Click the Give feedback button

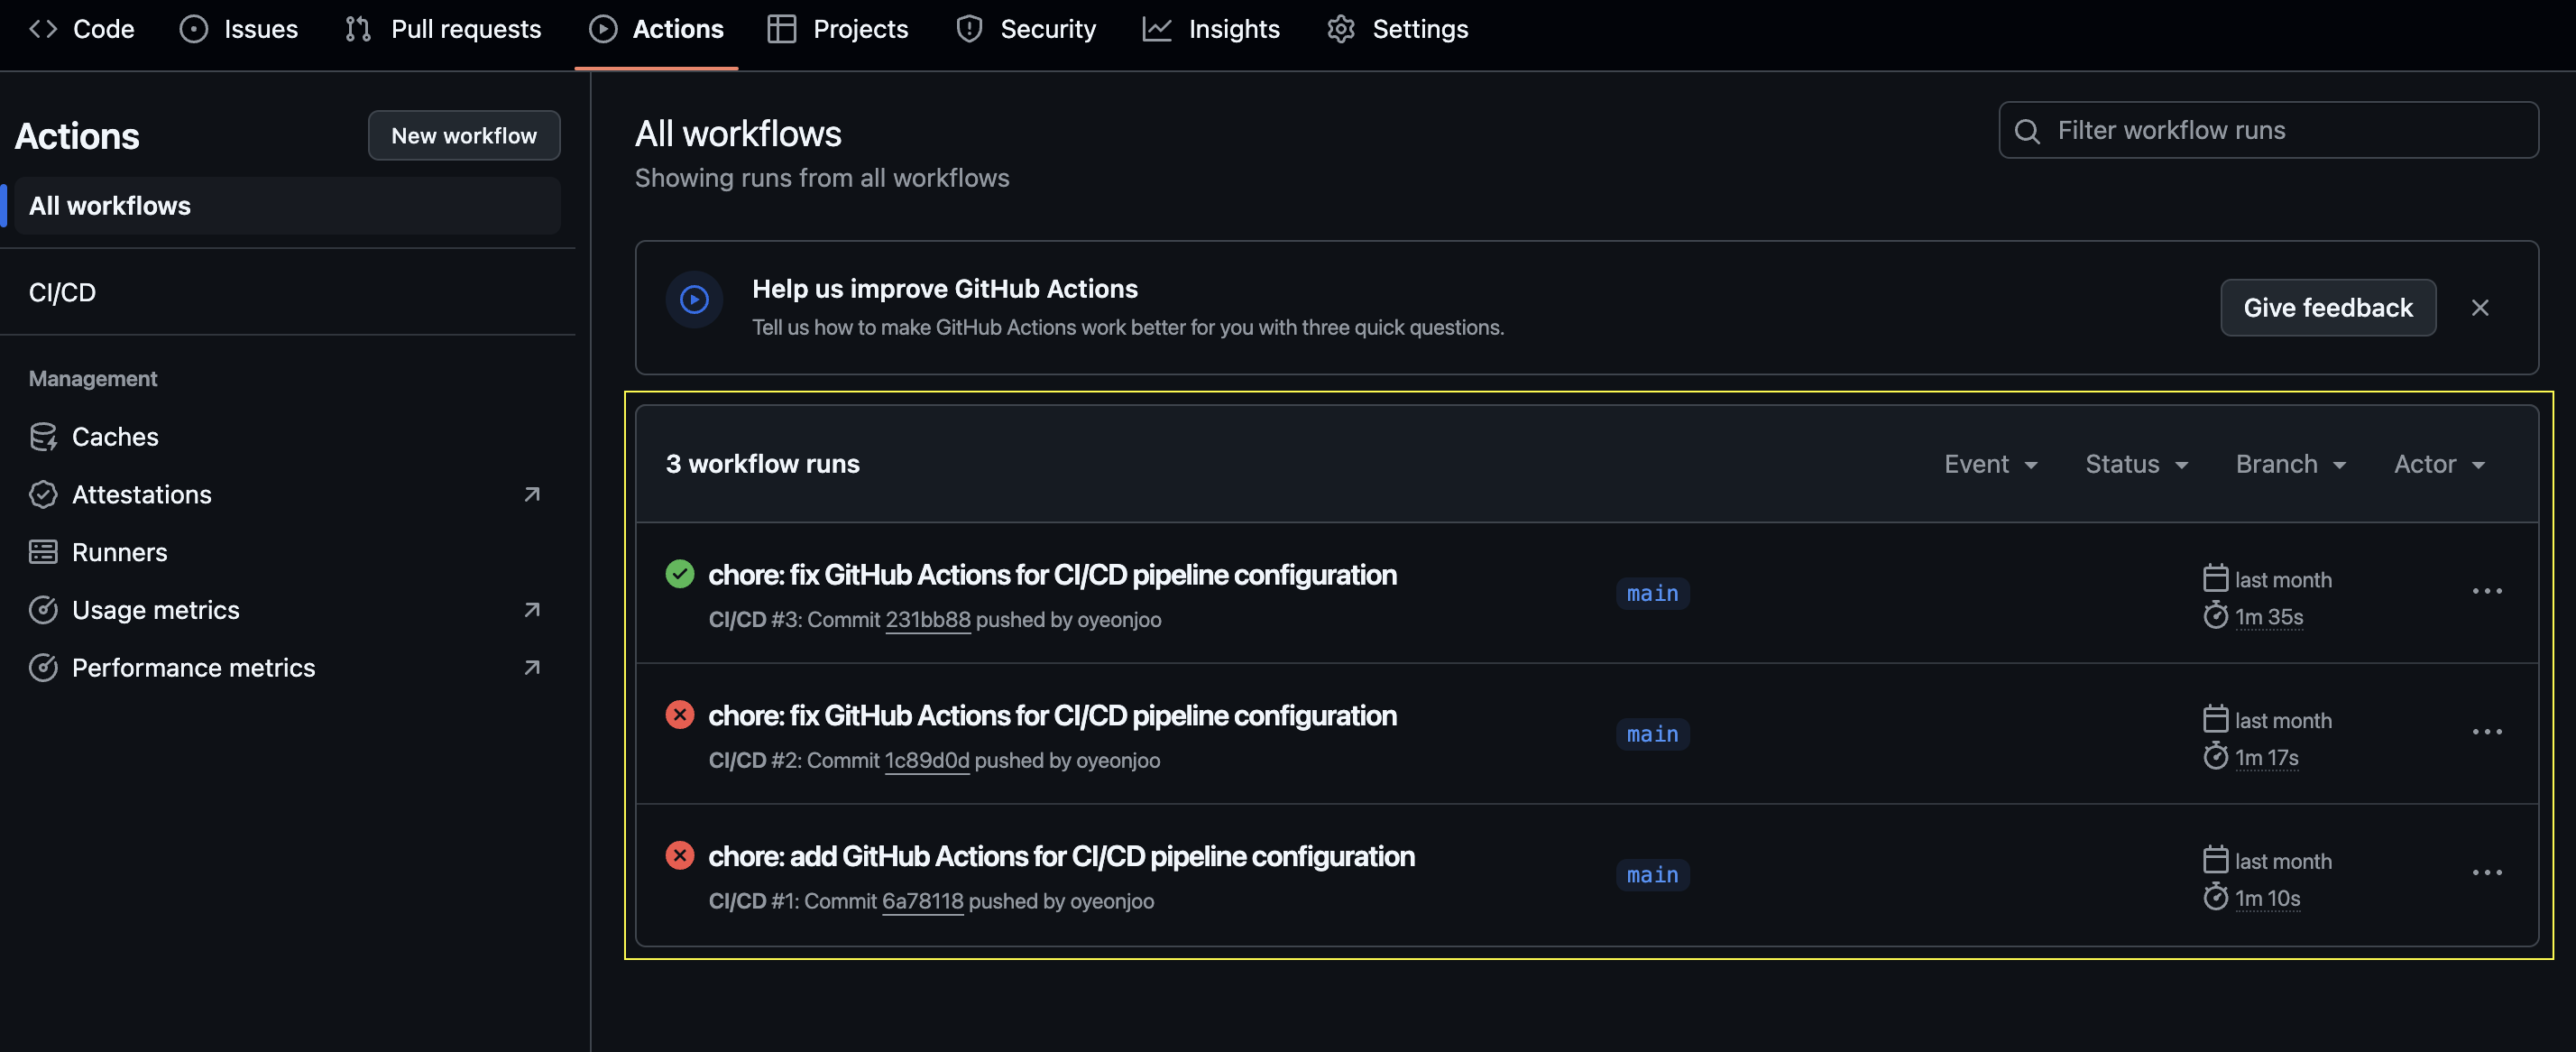(2327, 308)
